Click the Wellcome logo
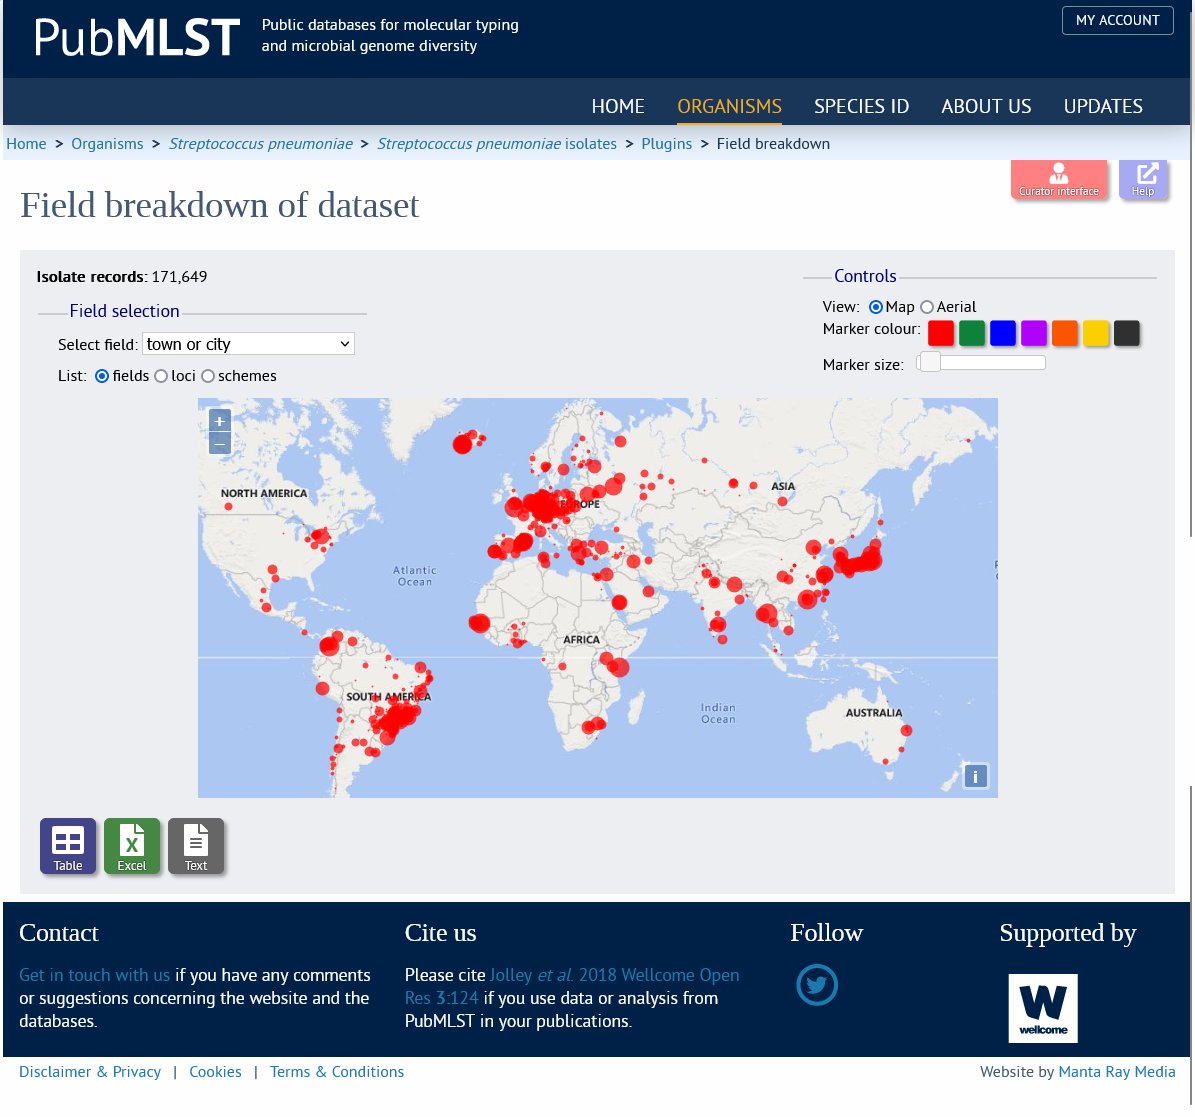Screen dimensions: 1195x1117 (1043, 1008)
